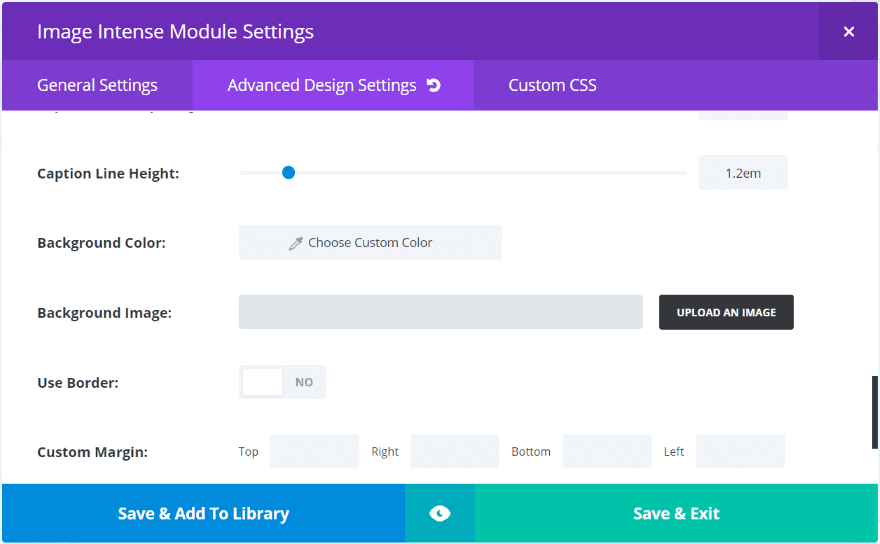Click the Custom Margin Bottom field
Image resolution: width=880 pixels, height=544 pixels.
point(606,451)
